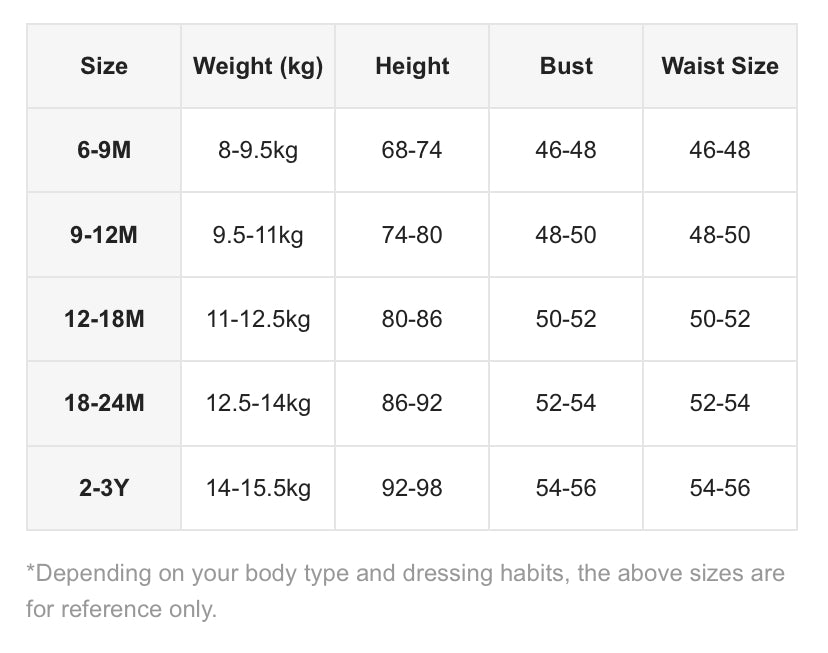
Task: Click the 92-98 height cell
Action: (412, 488)
